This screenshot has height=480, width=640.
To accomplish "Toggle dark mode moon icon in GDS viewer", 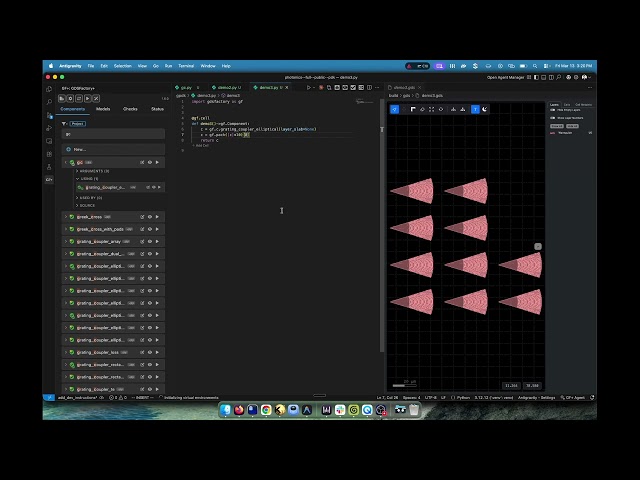I will pyautogui.click(x=484, y=109).
